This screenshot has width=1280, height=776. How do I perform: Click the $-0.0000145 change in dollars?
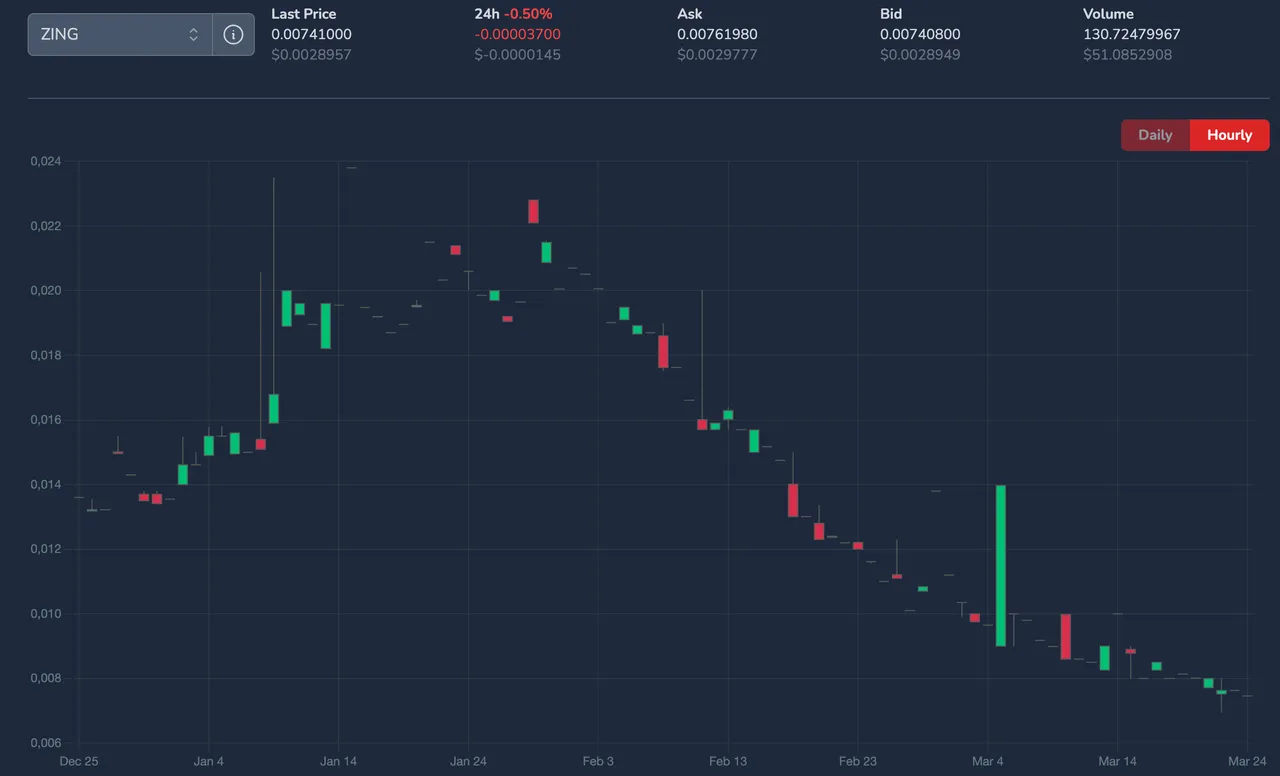tap(517, 55)
